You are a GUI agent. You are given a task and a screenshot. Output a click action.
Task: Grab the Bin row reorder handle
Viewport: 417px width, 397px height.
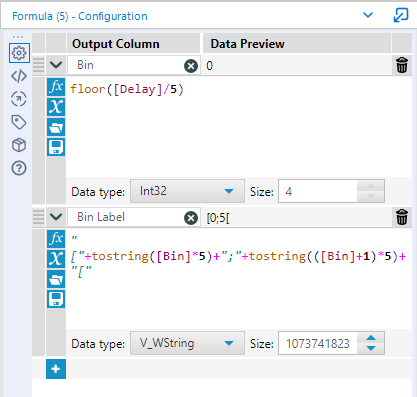pyautogui.click(x=38, y=65)
